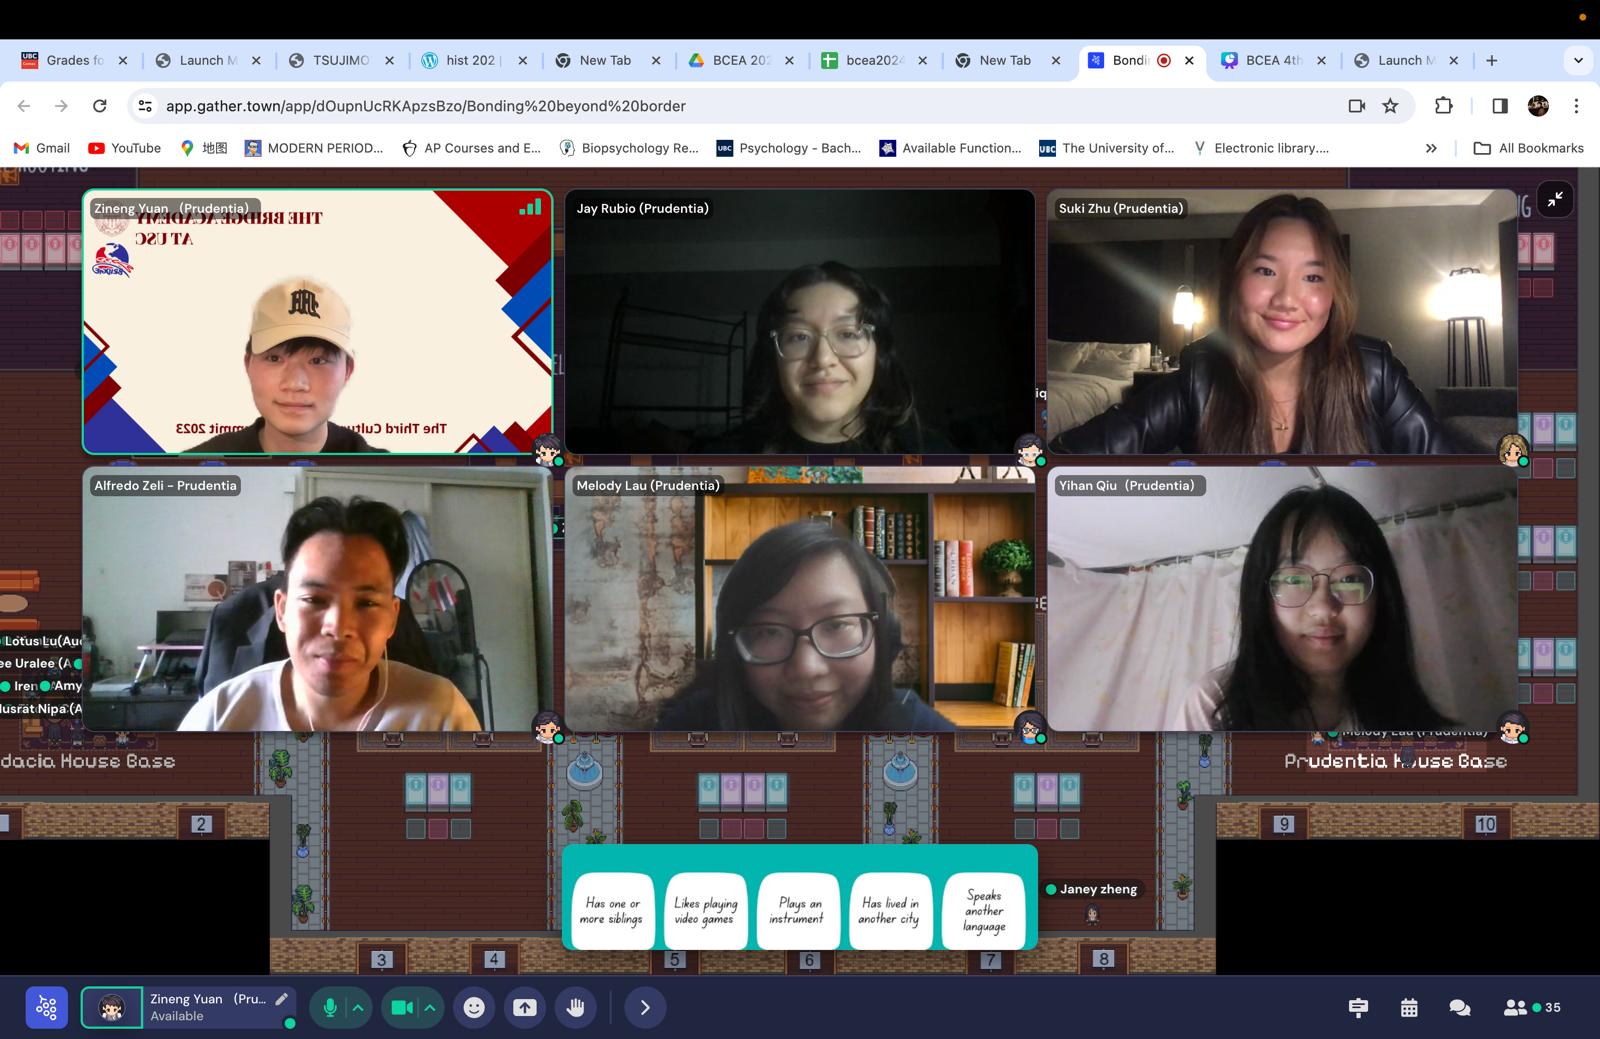Expand camera options chevron
The height and width of the screenshot is (1039, 1600).
(x=430, y=1007)
